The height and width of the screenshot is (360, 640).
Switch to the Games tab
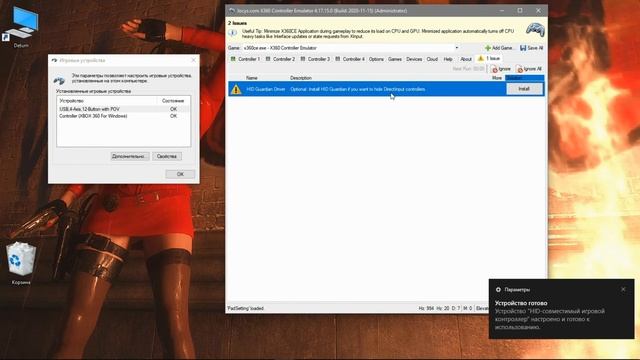coord(395,59)
